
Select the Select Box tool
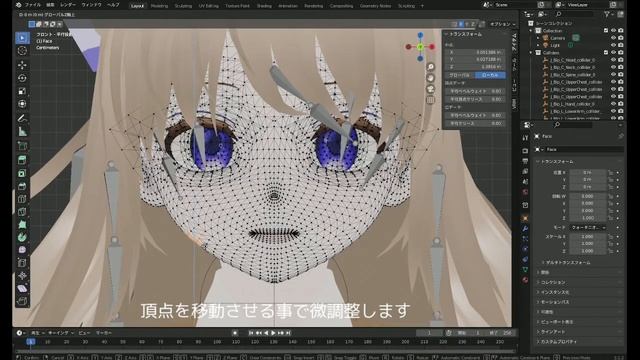pos(22,38)
